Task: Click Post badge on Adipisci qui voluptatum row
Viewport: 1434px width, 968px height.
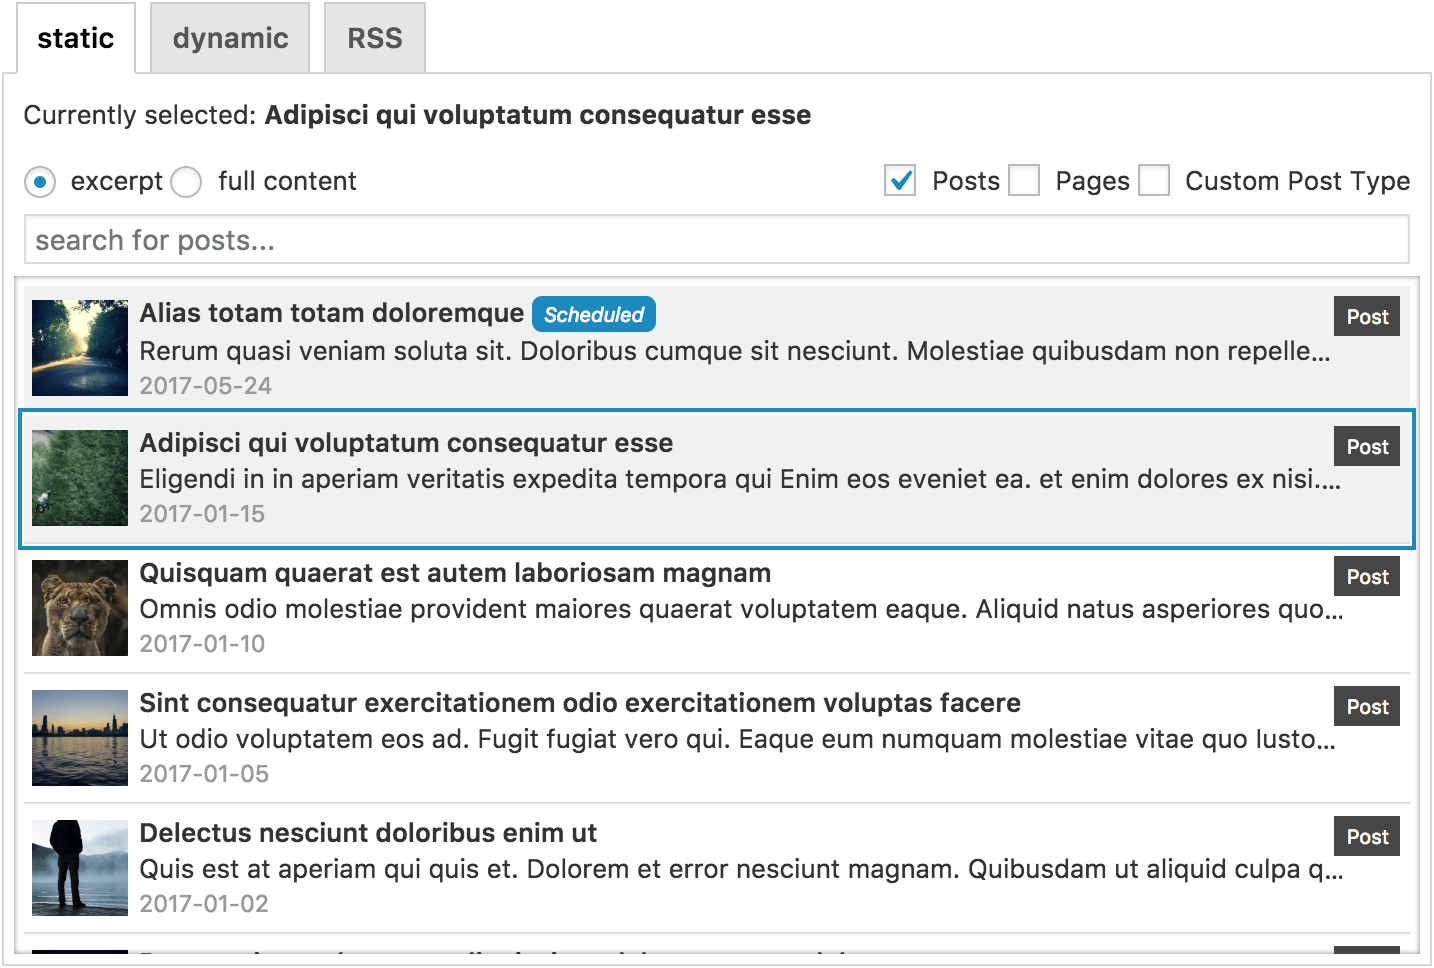Action: click(x=1367, y=447)
